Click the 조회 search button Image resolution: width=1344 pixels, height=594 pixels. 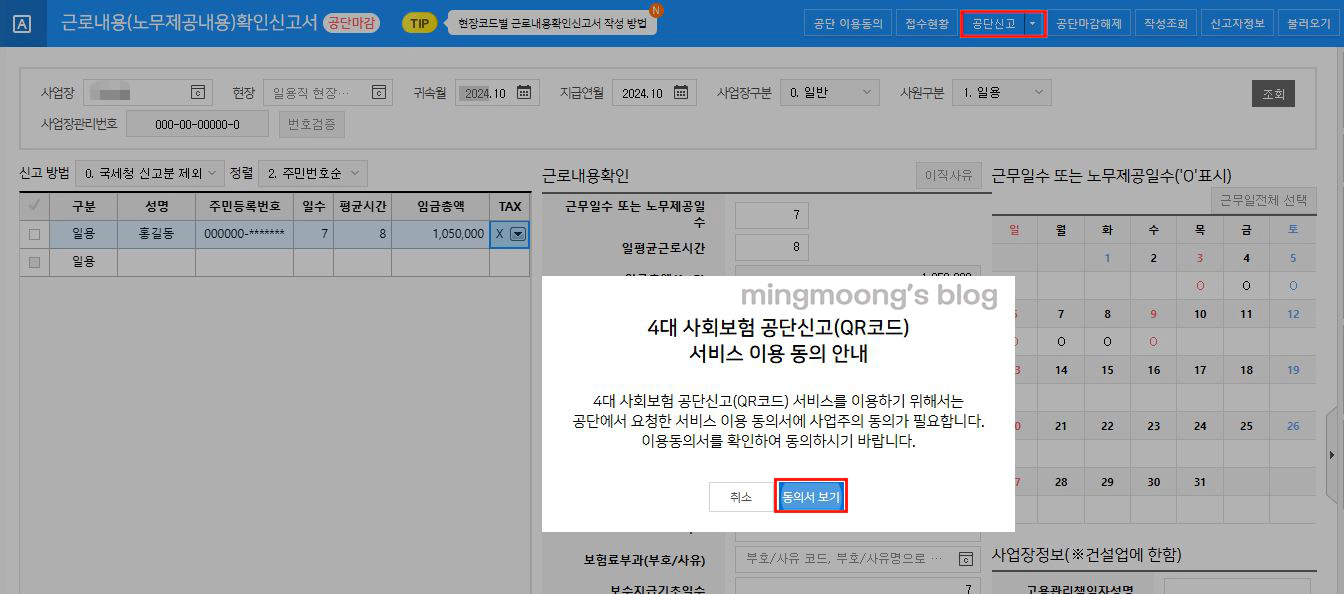pyautogui.click(x=1272, y=93)
